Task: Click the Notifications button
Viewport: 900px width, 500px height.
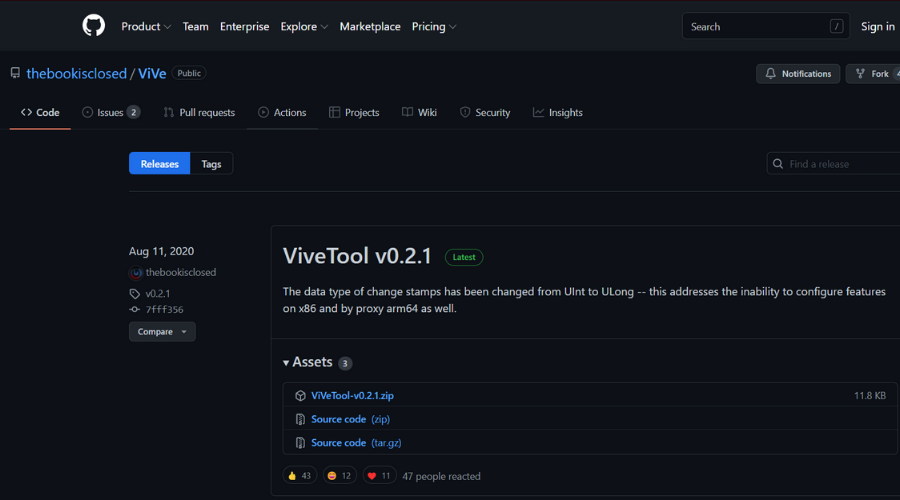Action: [x=797, y=74]
